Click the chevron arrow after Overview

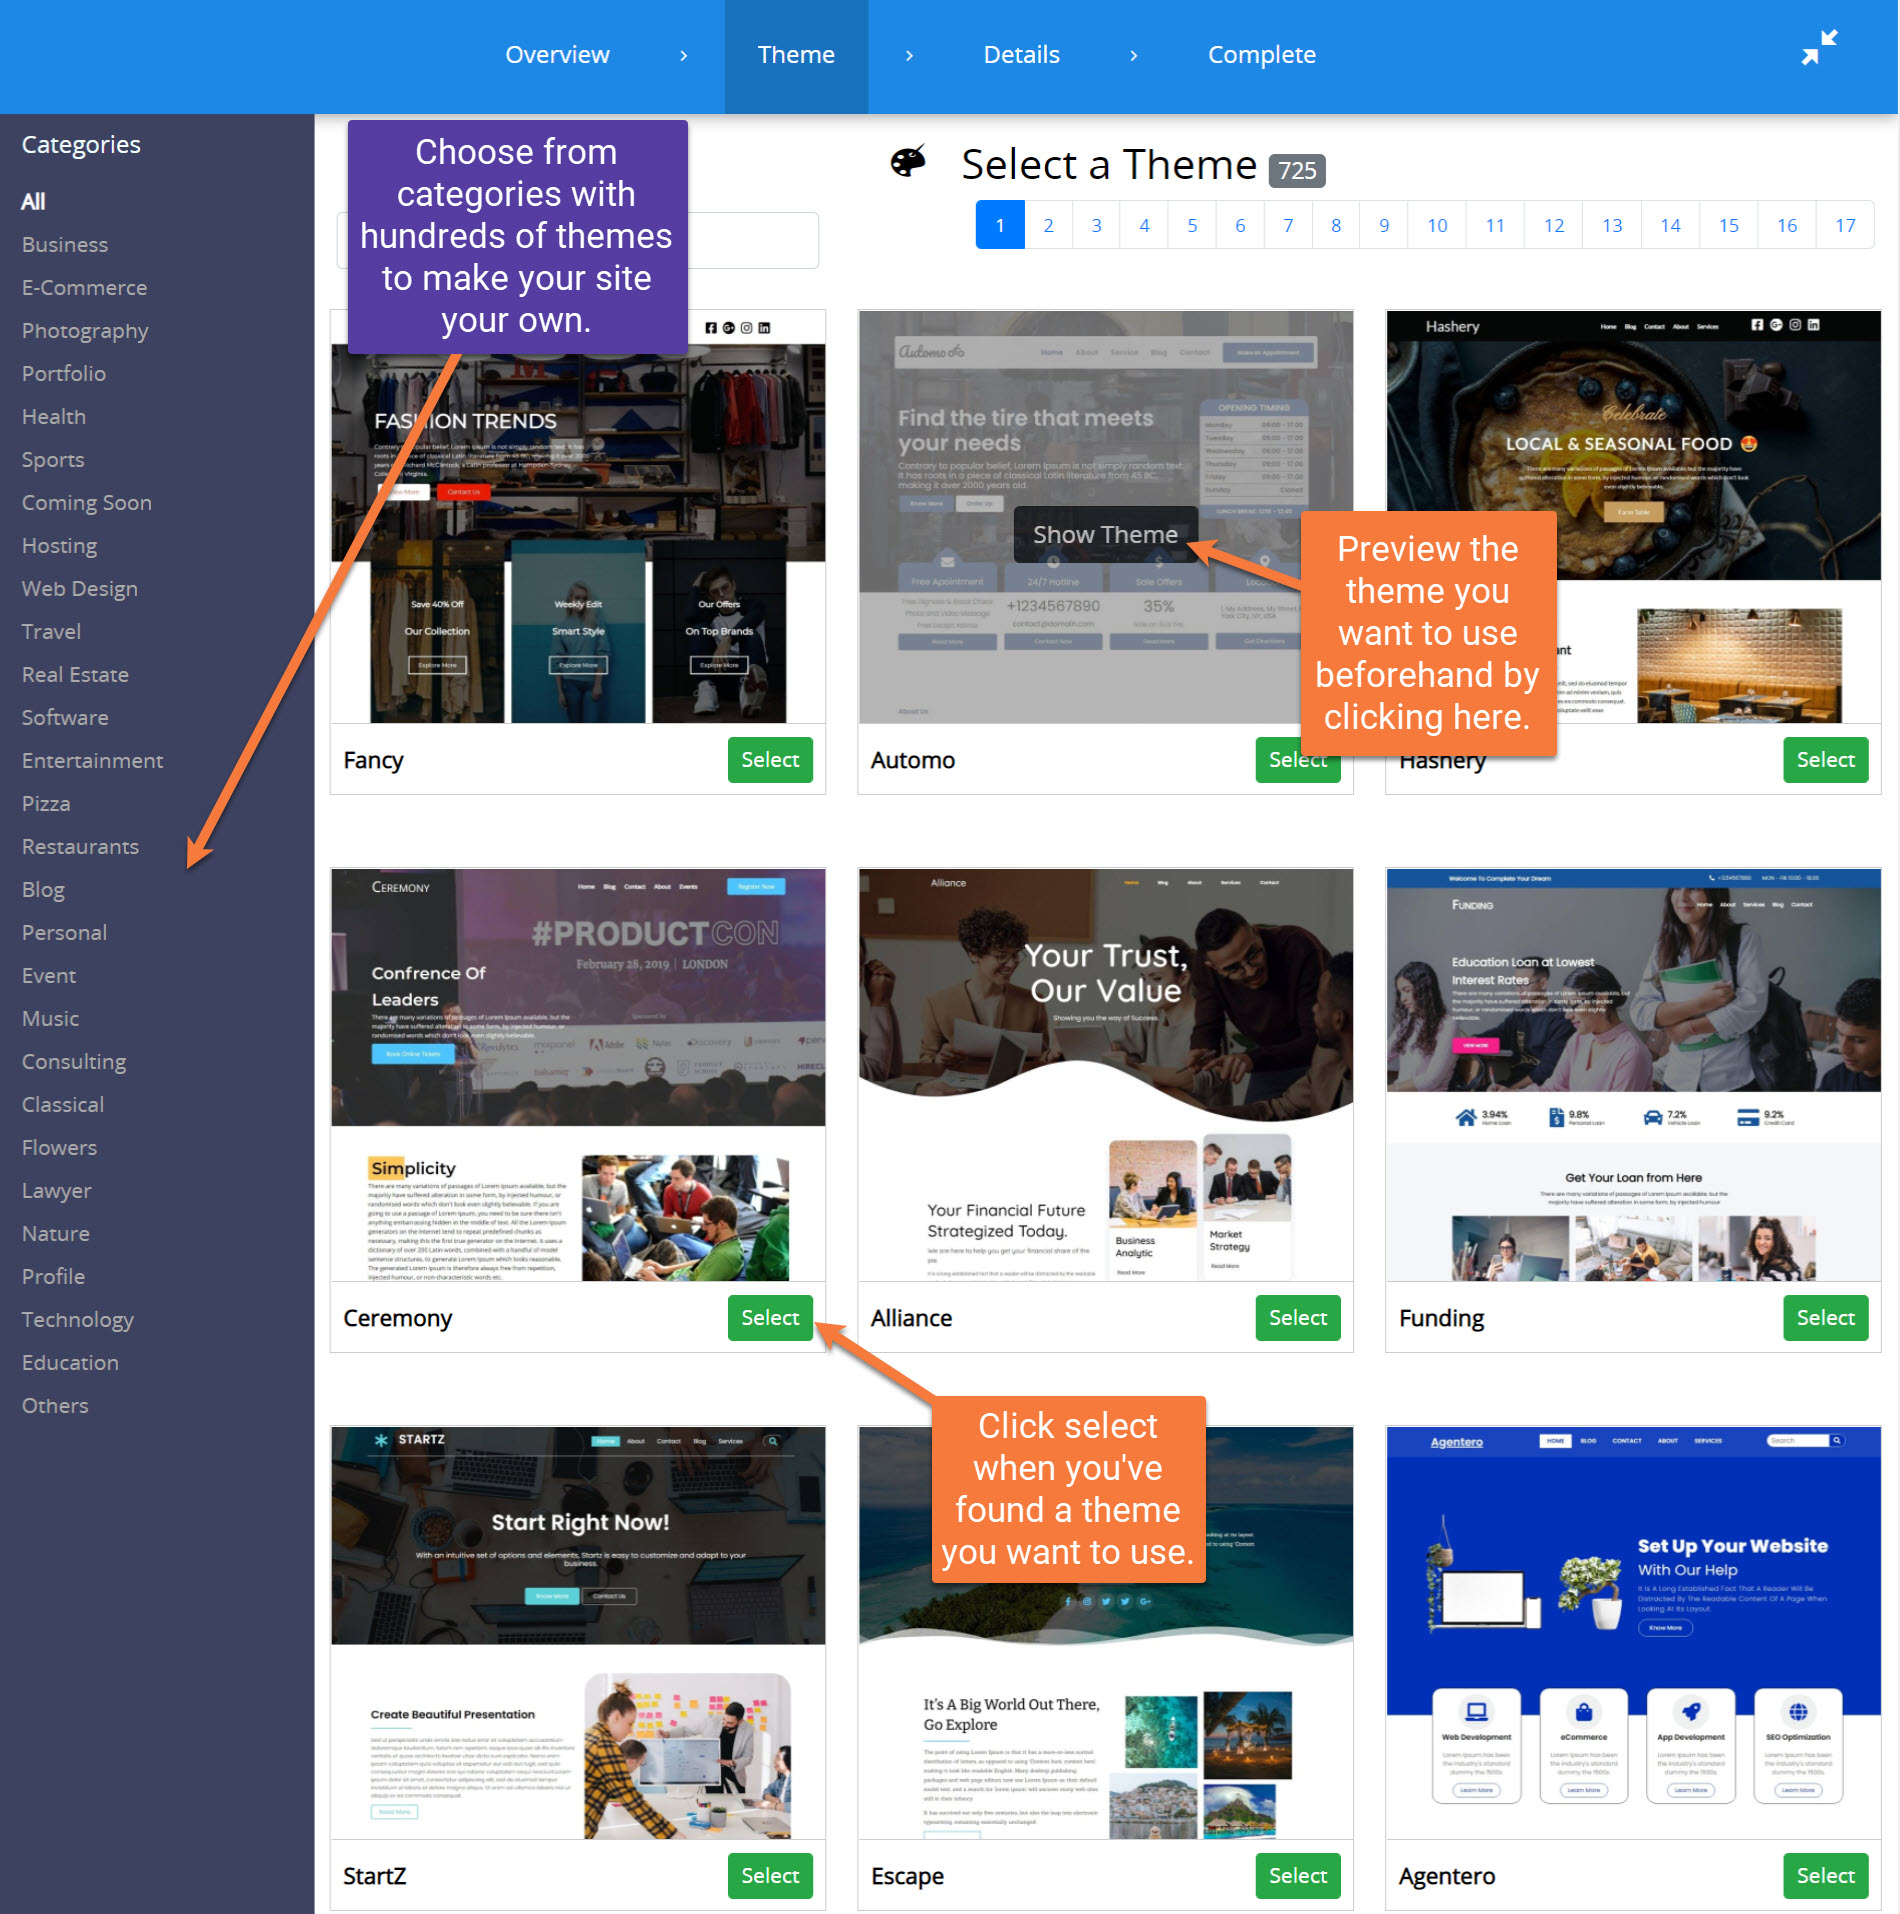point(684,56)
